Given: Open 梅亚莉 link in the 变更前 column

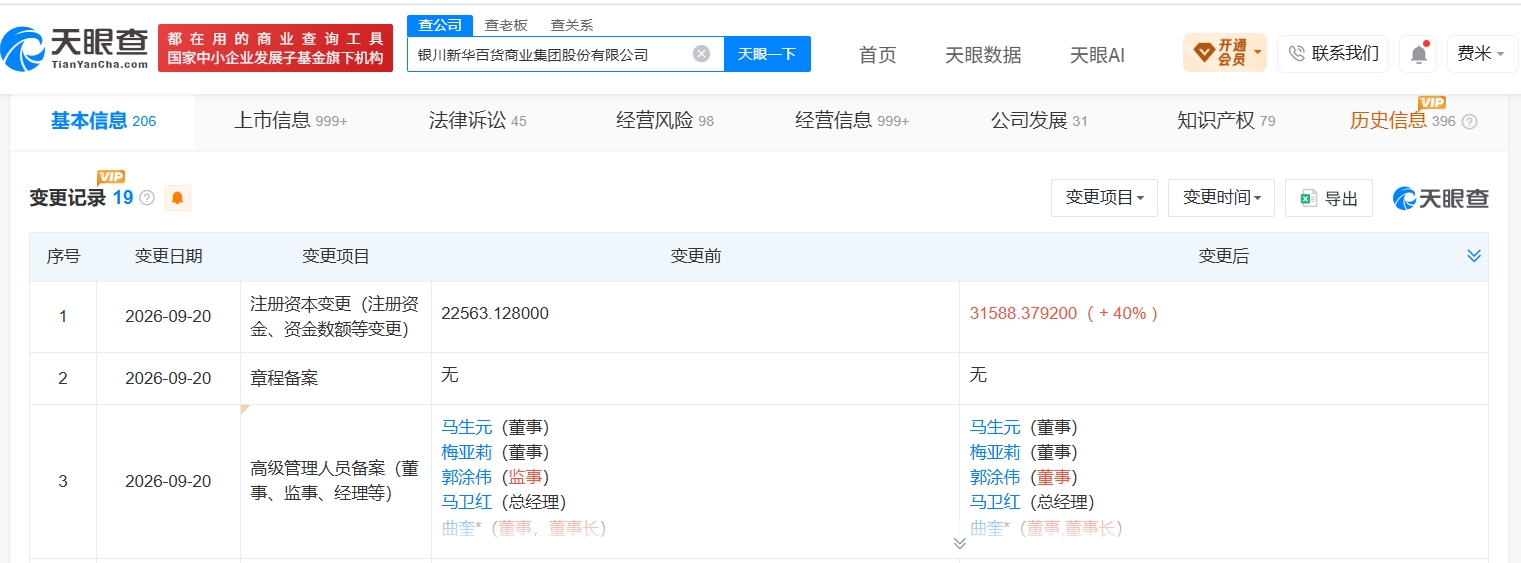Looking at the screenshot, I should (466, 452).
